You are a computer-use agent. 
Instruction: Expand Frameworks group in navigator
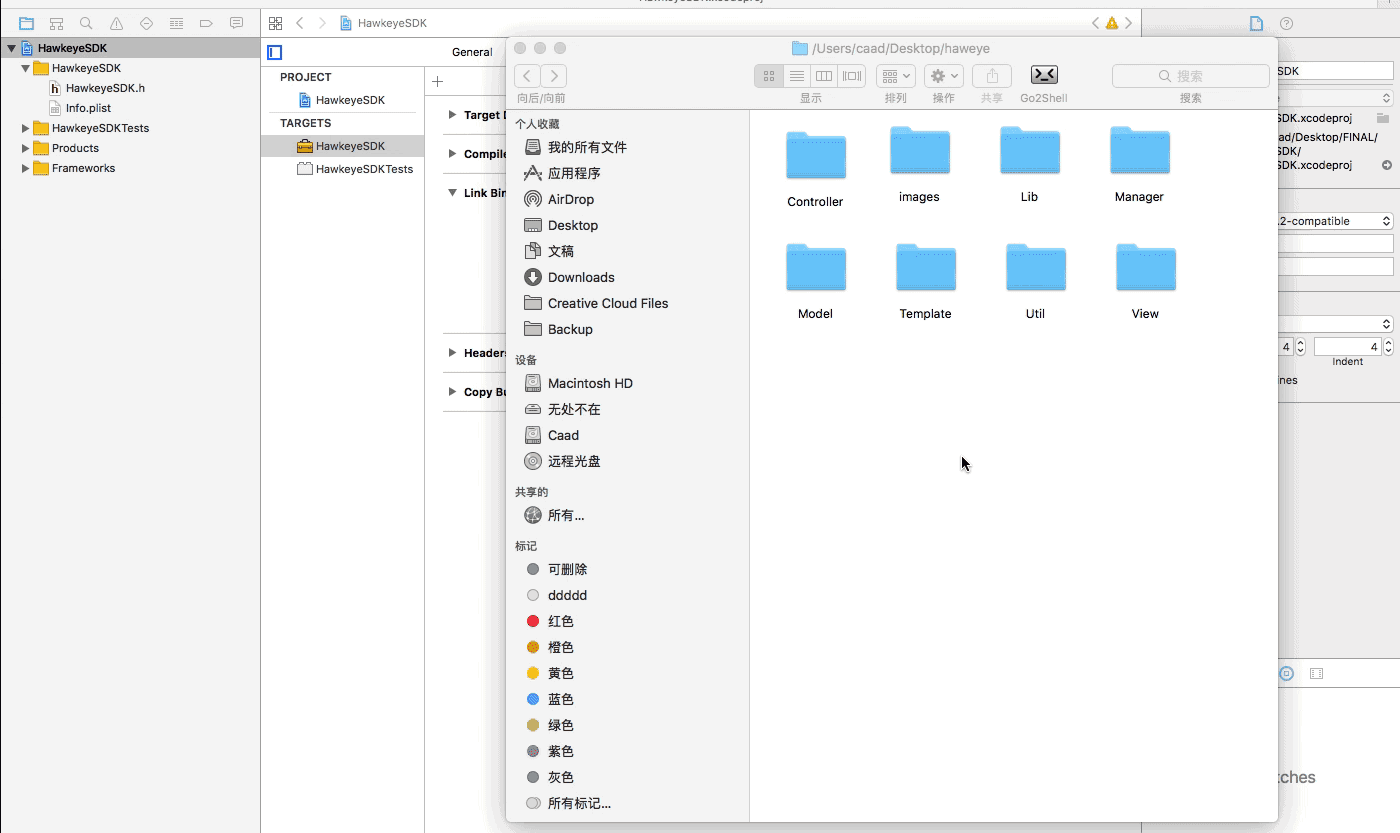click(25, 168)
